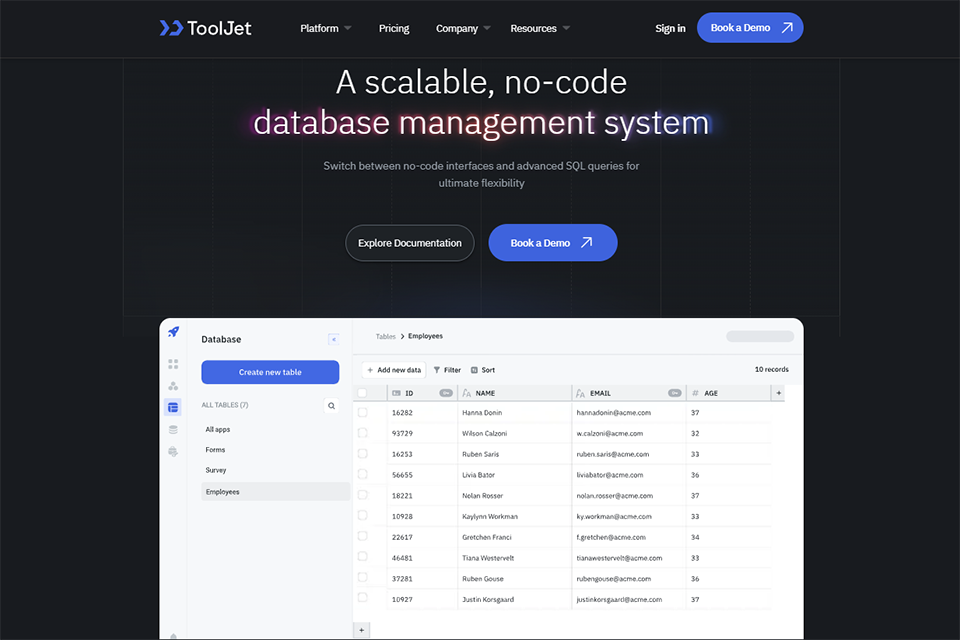The height and width of the screenshot is (640, 960).
Task: Check the row for ID 46481
Action: (x=362, y=557)
